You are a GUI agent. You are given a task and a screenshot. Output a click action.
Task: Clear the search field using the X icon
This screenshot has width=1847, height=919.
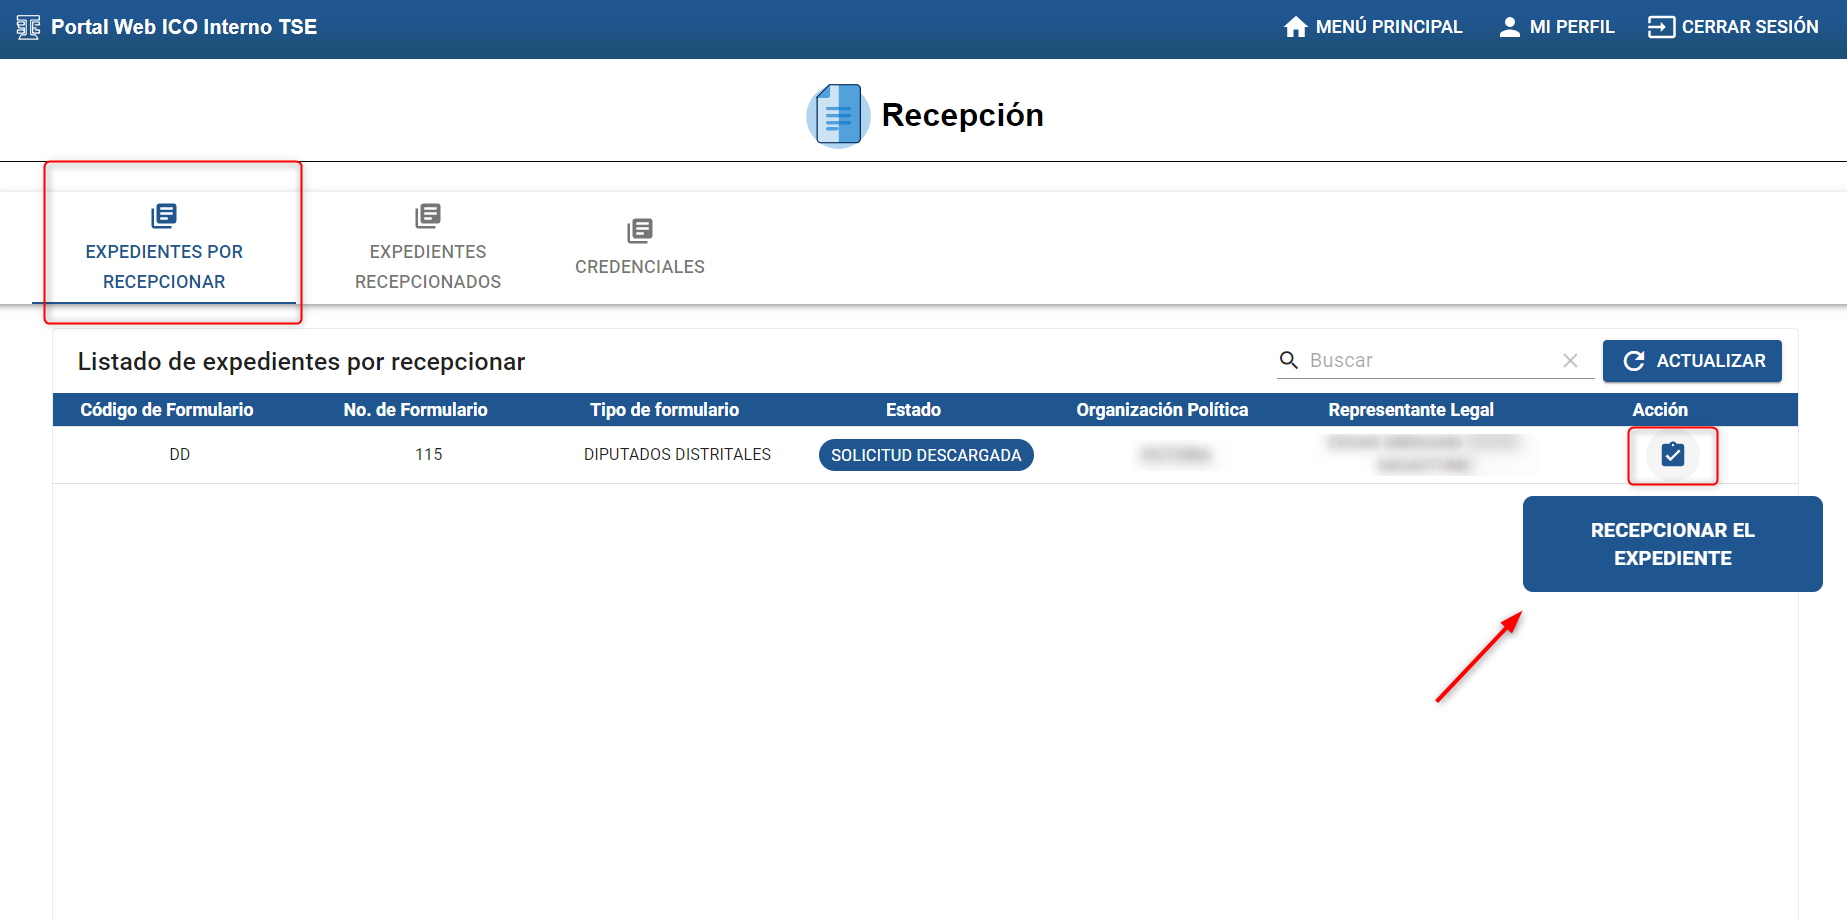tap(1570, 360)
